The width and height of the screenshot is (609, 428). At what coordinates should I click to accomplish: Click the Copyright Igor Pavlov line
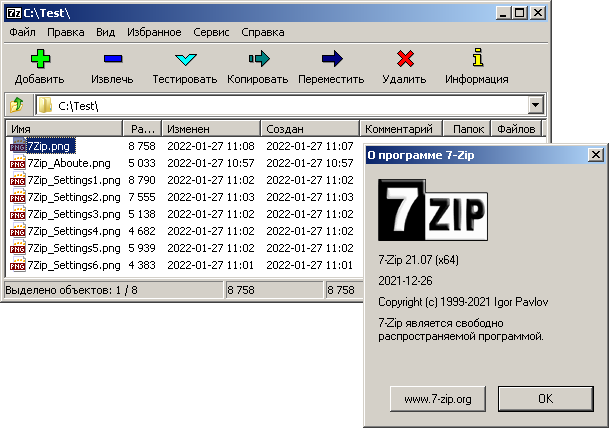coord(463,302)
